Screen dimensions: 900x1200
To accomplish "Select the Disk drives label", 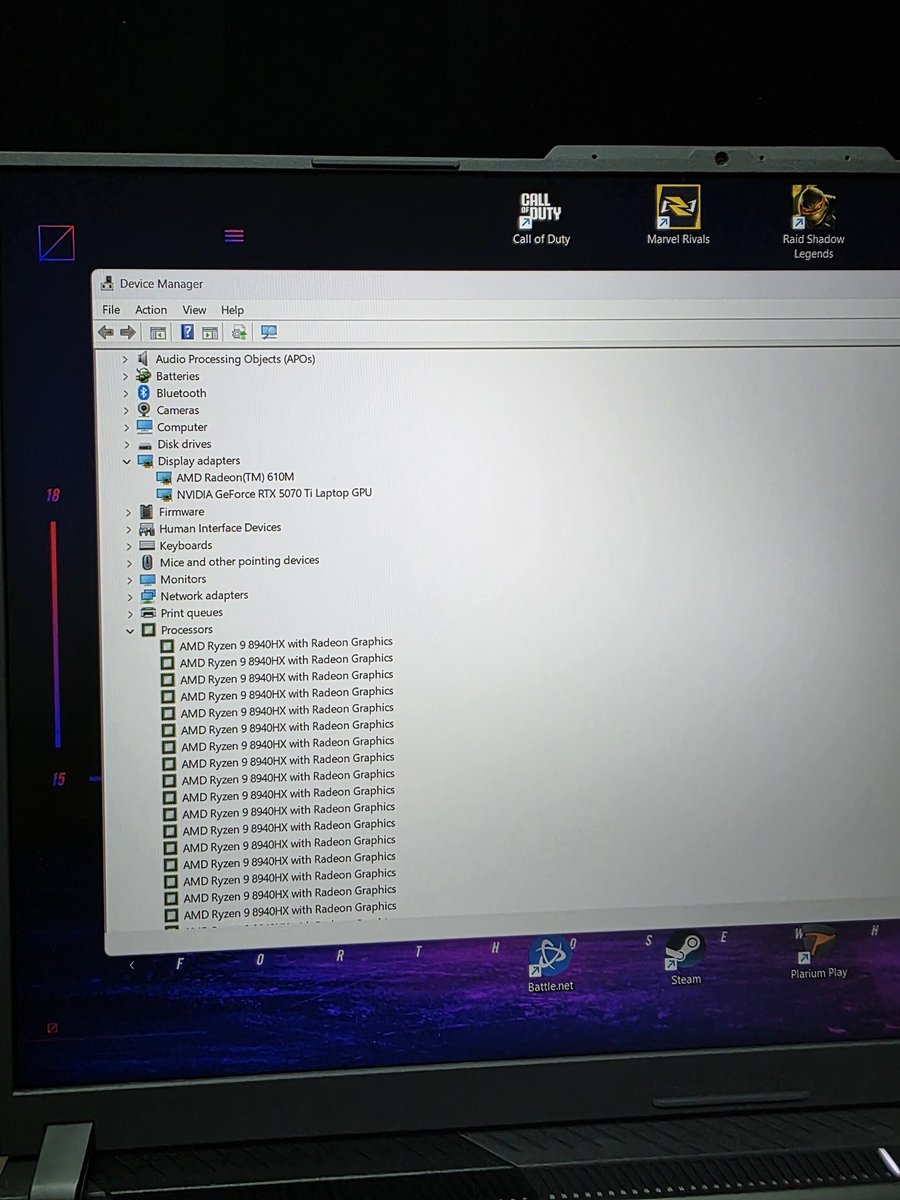I will click(184, 444).
